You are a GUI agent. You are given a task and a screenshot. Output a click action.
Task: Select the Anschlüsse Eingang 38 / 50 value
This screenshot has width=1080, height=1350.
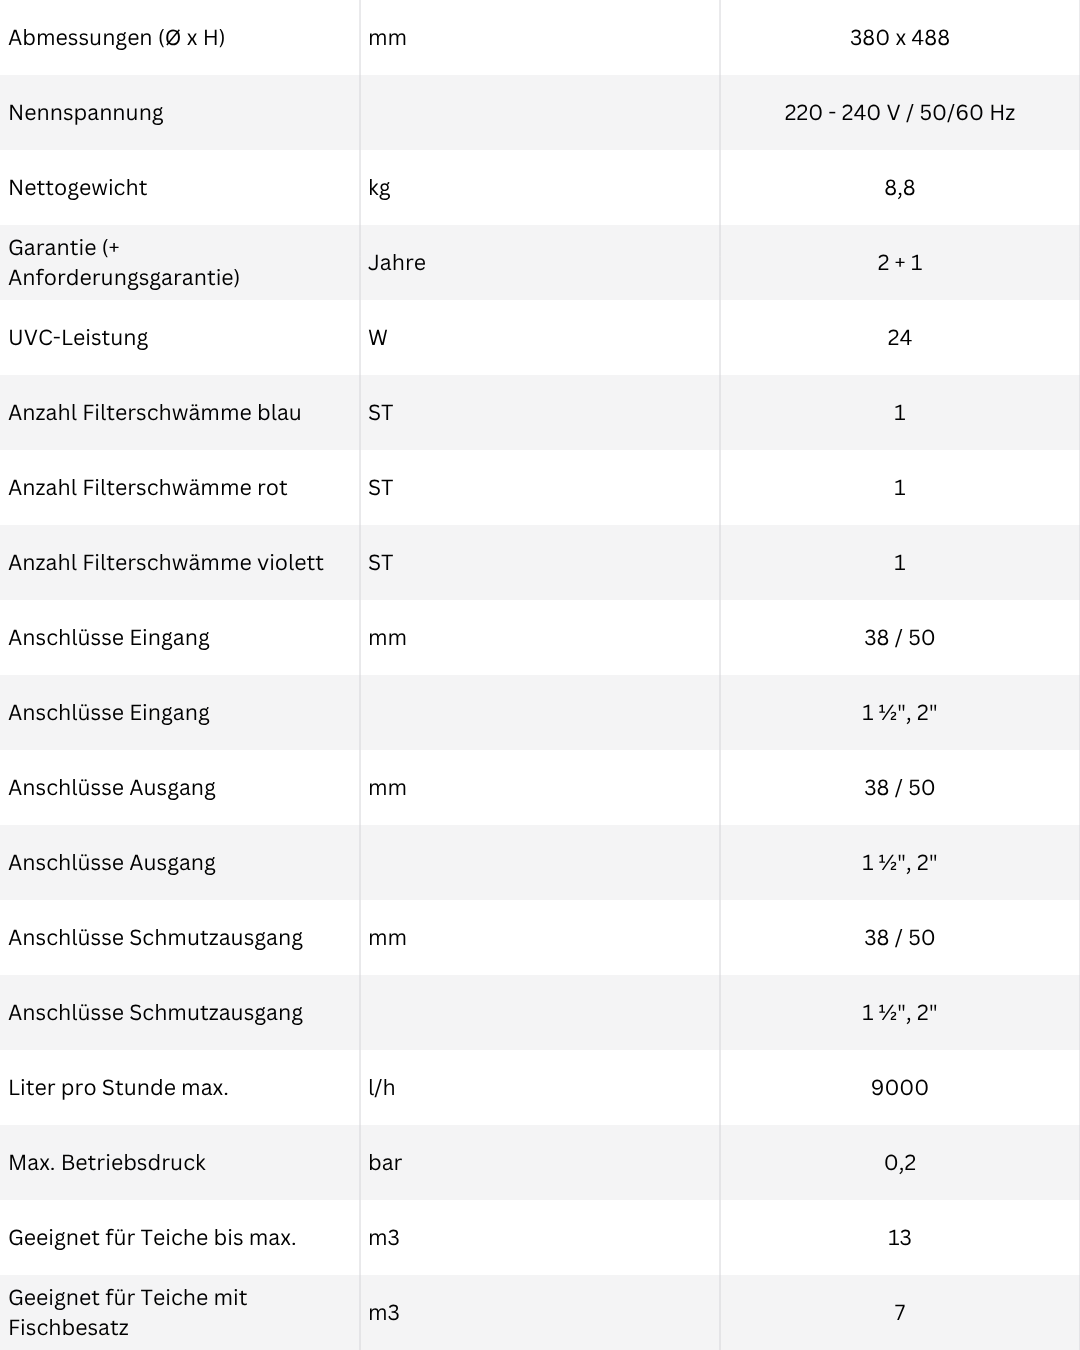coord(899,638)
